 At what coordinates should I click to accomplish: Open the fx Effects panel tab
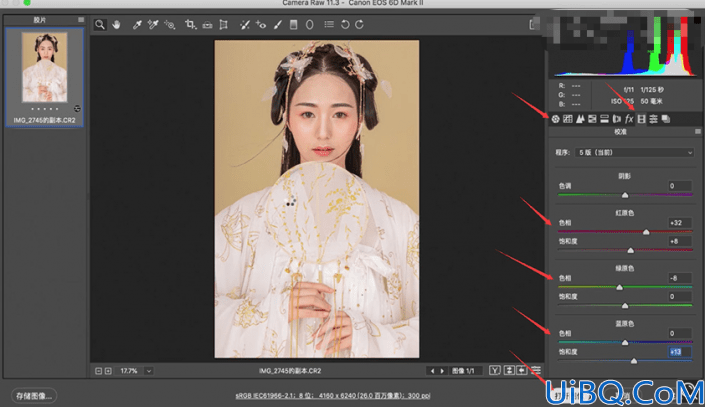click(x=629, y=119)
